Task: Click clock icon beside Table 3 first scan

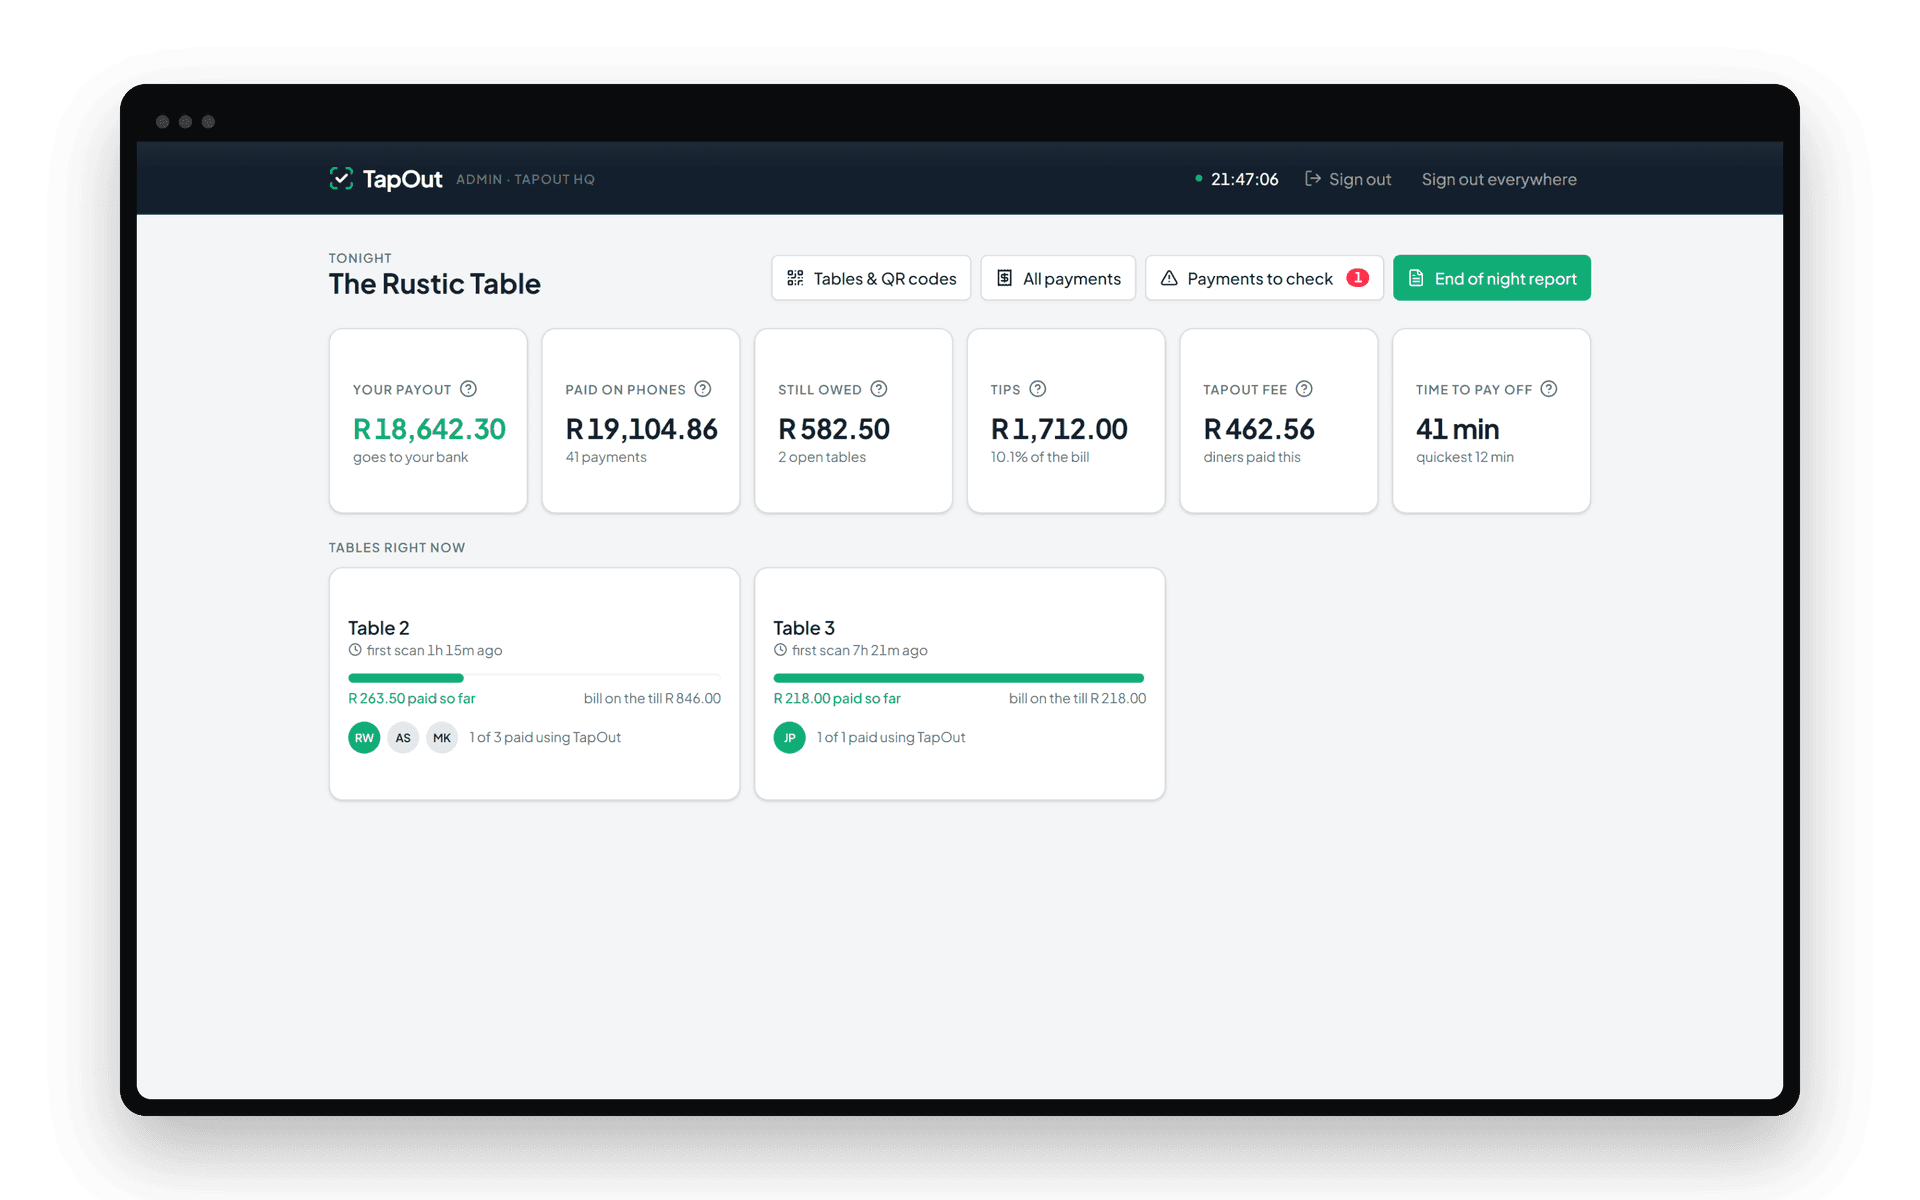Action: coord(780,650)
